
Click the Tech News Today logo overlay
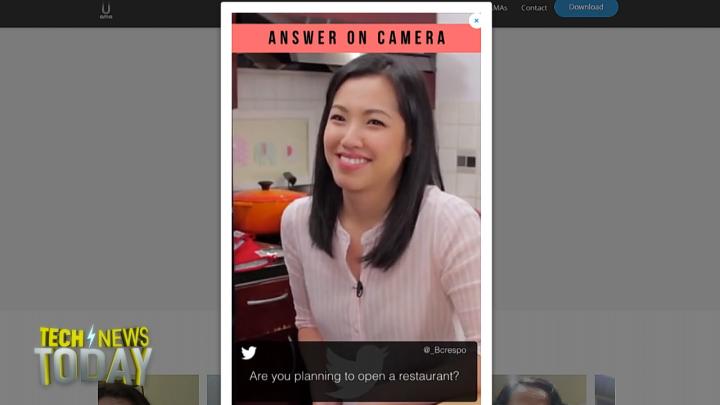point(93,355)
